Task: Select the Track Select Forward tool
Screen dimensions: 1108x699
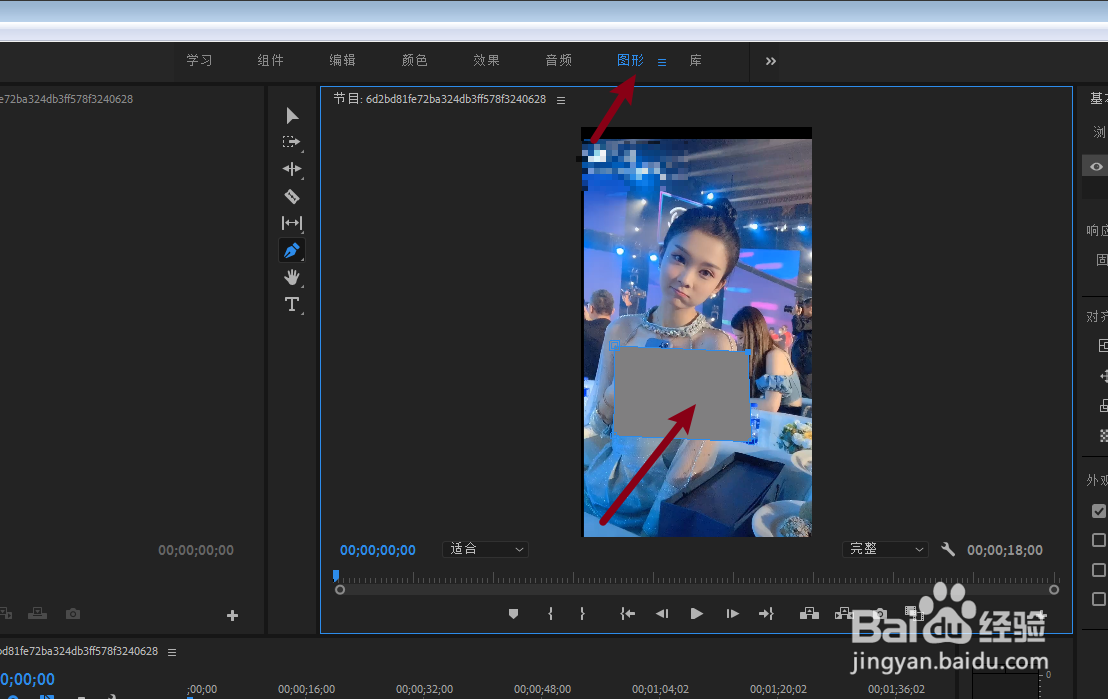Action: click(x=292, y=142)
